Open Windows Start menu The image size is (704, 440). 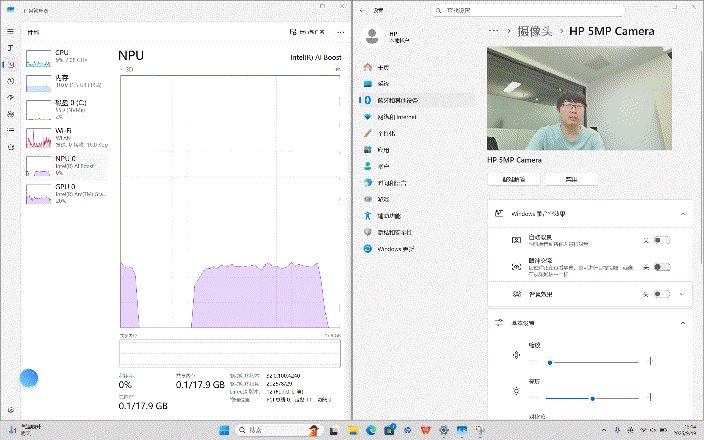[224, 430]
